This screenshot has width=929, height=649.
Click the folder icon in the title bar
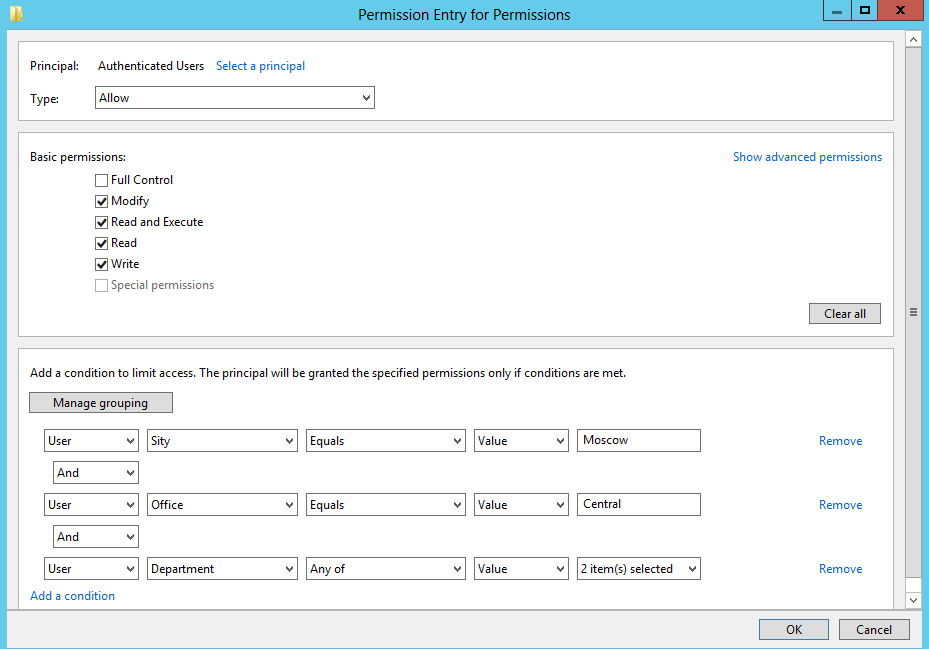pyautogui.click(x=16, y=13)
